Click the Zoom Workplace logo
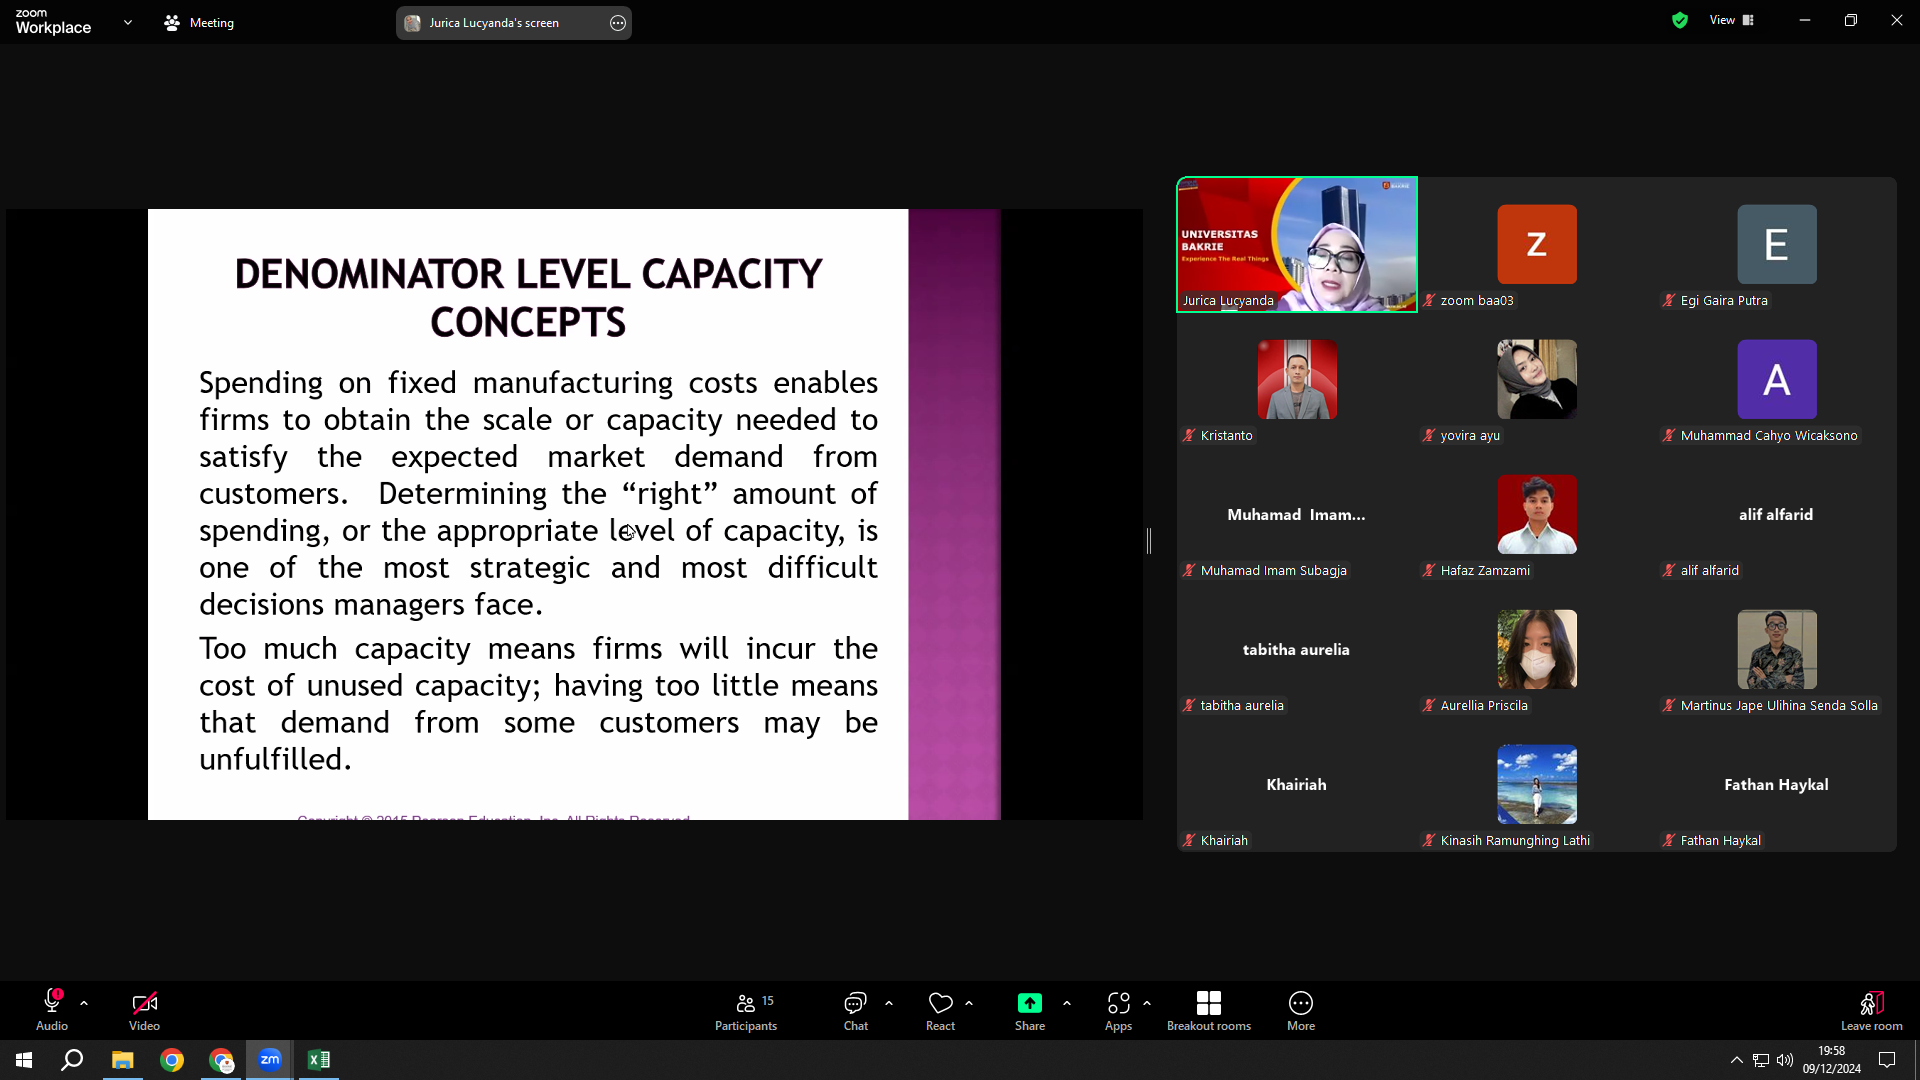Viewport: 1920px width, 1080px height. click(x=53, y=22)
